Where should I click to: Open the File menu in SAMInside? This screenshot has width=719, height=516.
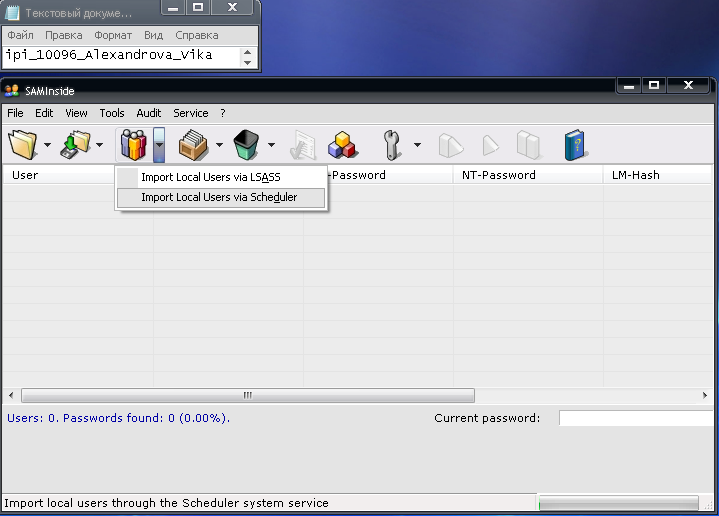click(15, 113)
